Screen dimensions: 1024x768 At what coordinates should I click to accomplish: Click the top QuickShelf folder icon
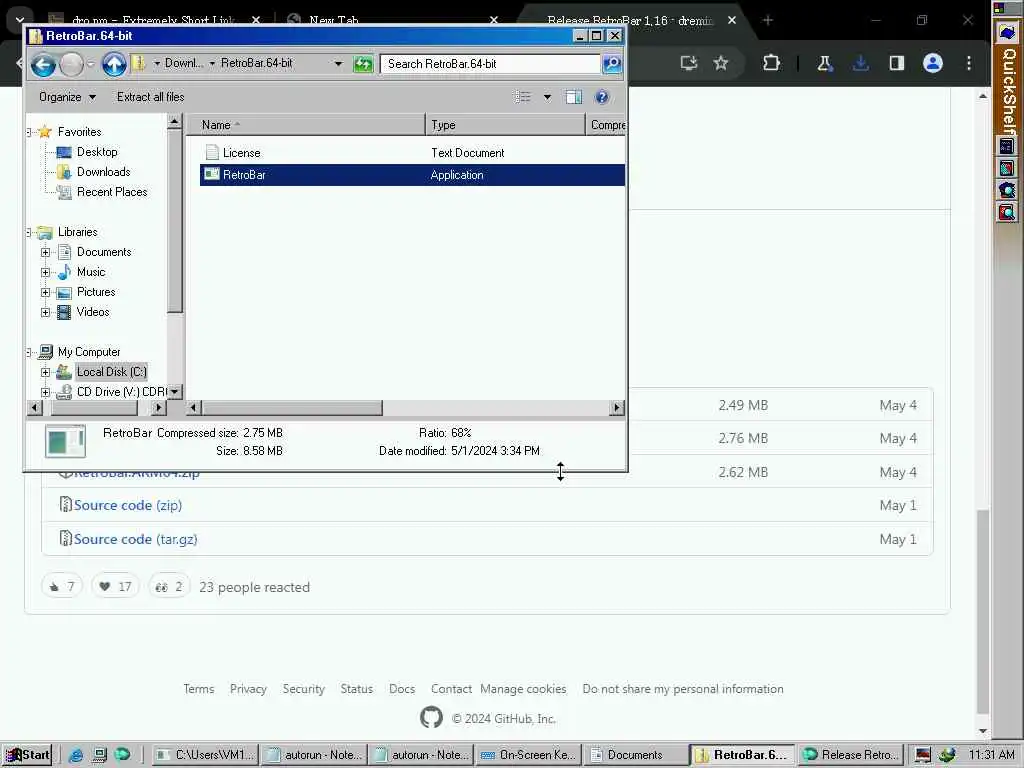click(x=1007, y=33)
